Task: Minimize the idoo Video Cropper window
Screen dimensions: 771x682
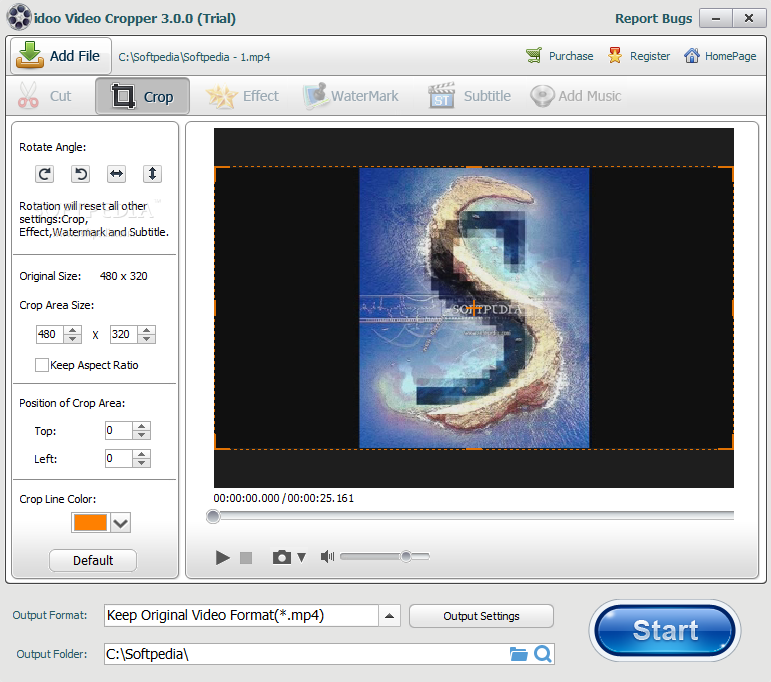Action: [x=716, y=19]
